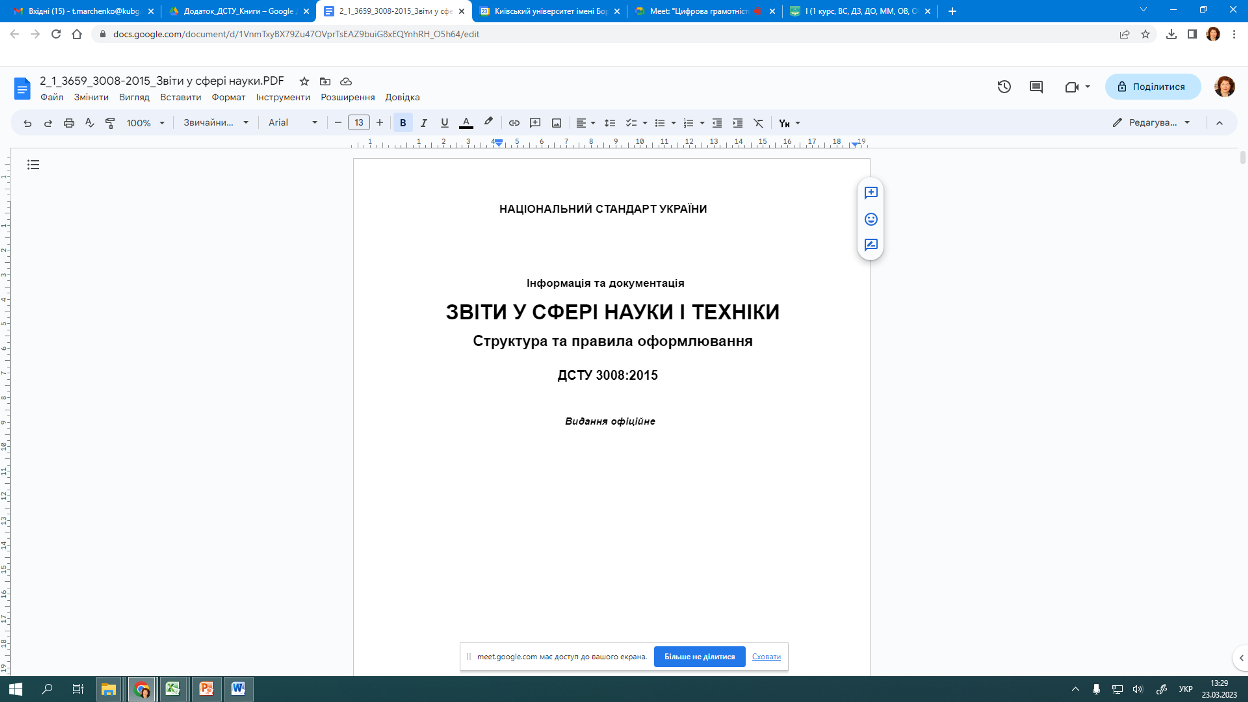Image resolution: width=1248 pixels, height=702 pixels.
Task: Click the Insert image icon
Action: tap(556, 123)
